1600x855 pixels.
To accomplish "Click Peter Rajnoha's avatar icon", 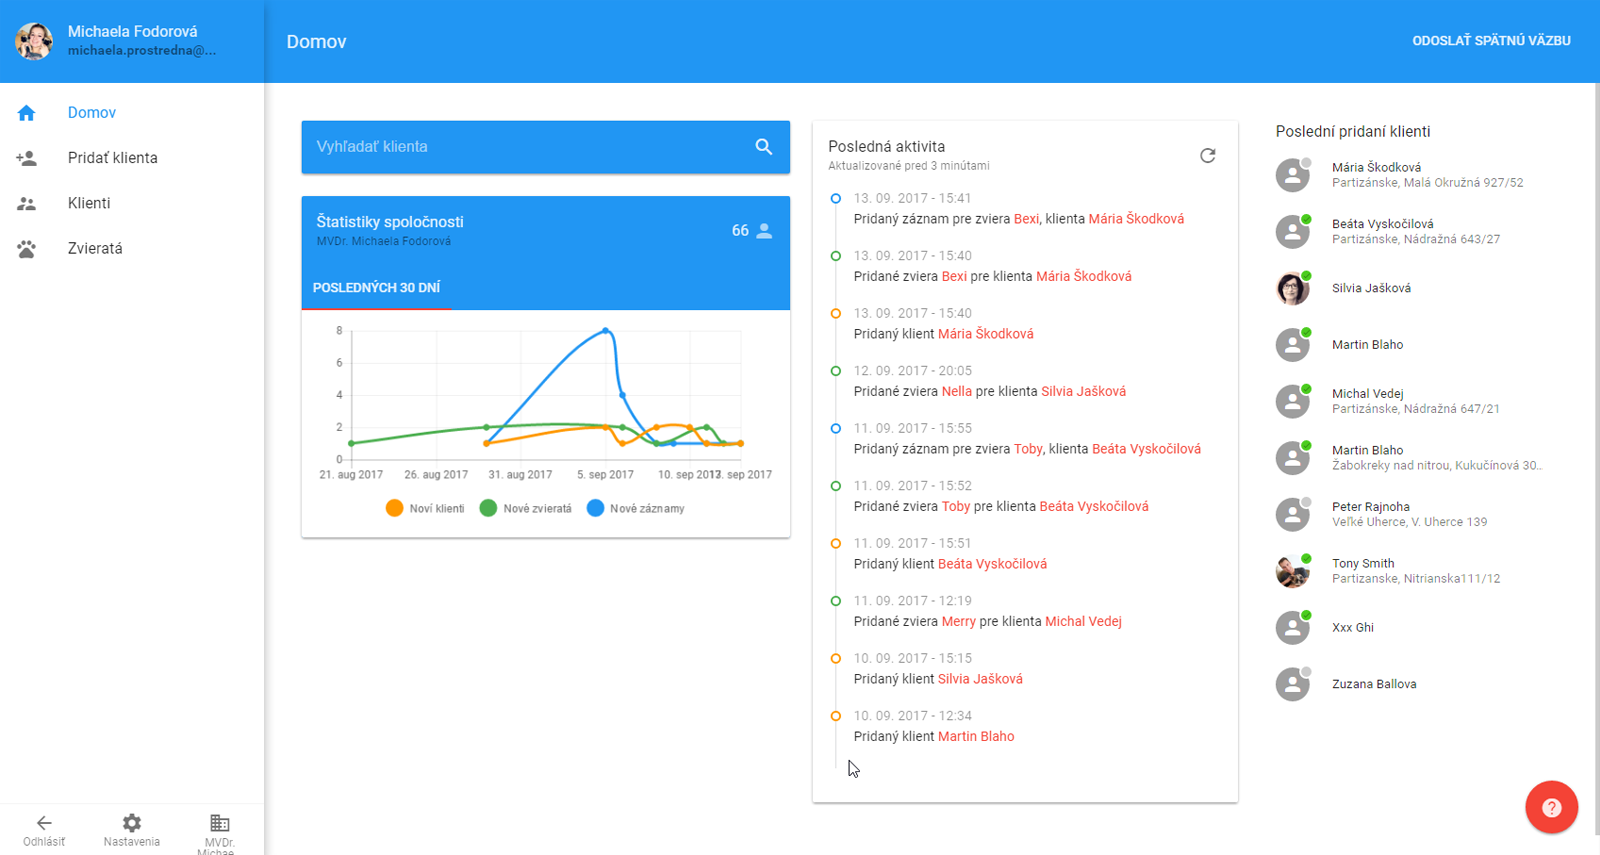I will [x=1293, y=514].
